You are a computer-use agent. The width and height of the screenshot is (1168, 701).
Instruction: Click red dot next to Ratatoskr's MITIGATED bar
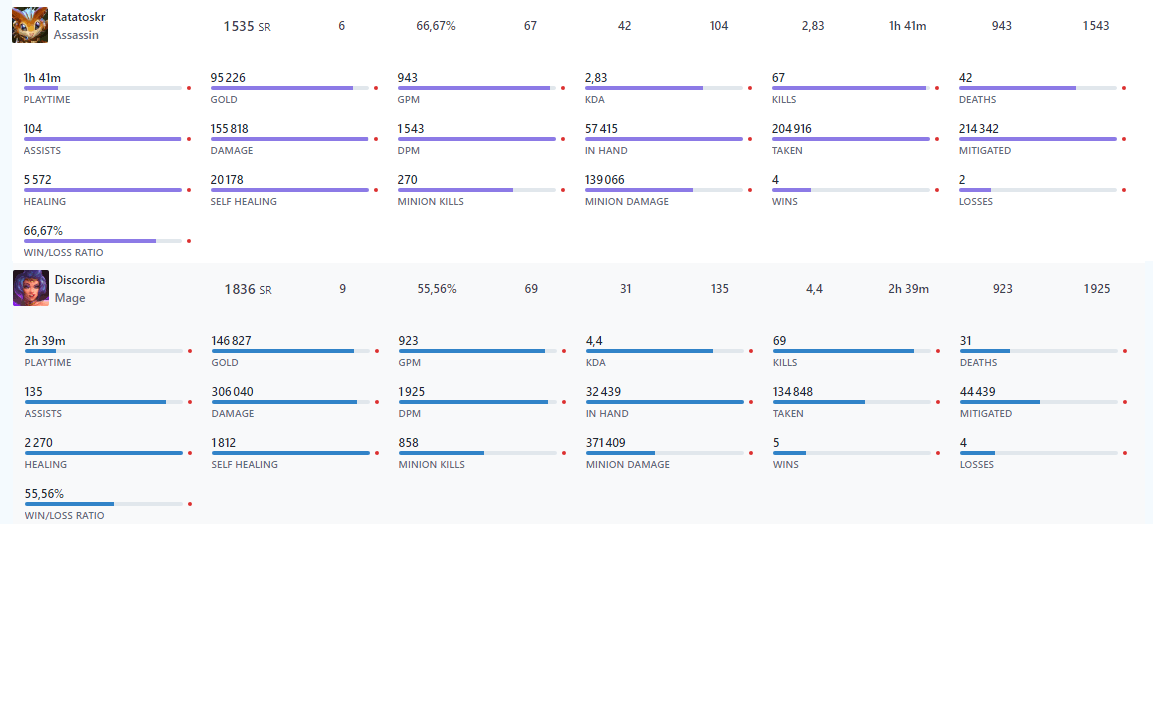pyautogui.click(x=1124, y=139)
